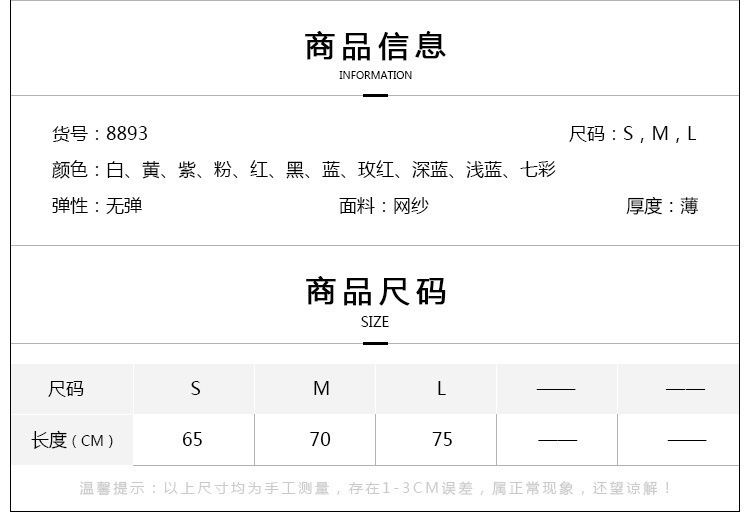Click the 玫红 color name
750x512 pixels.
coord(376,170)
